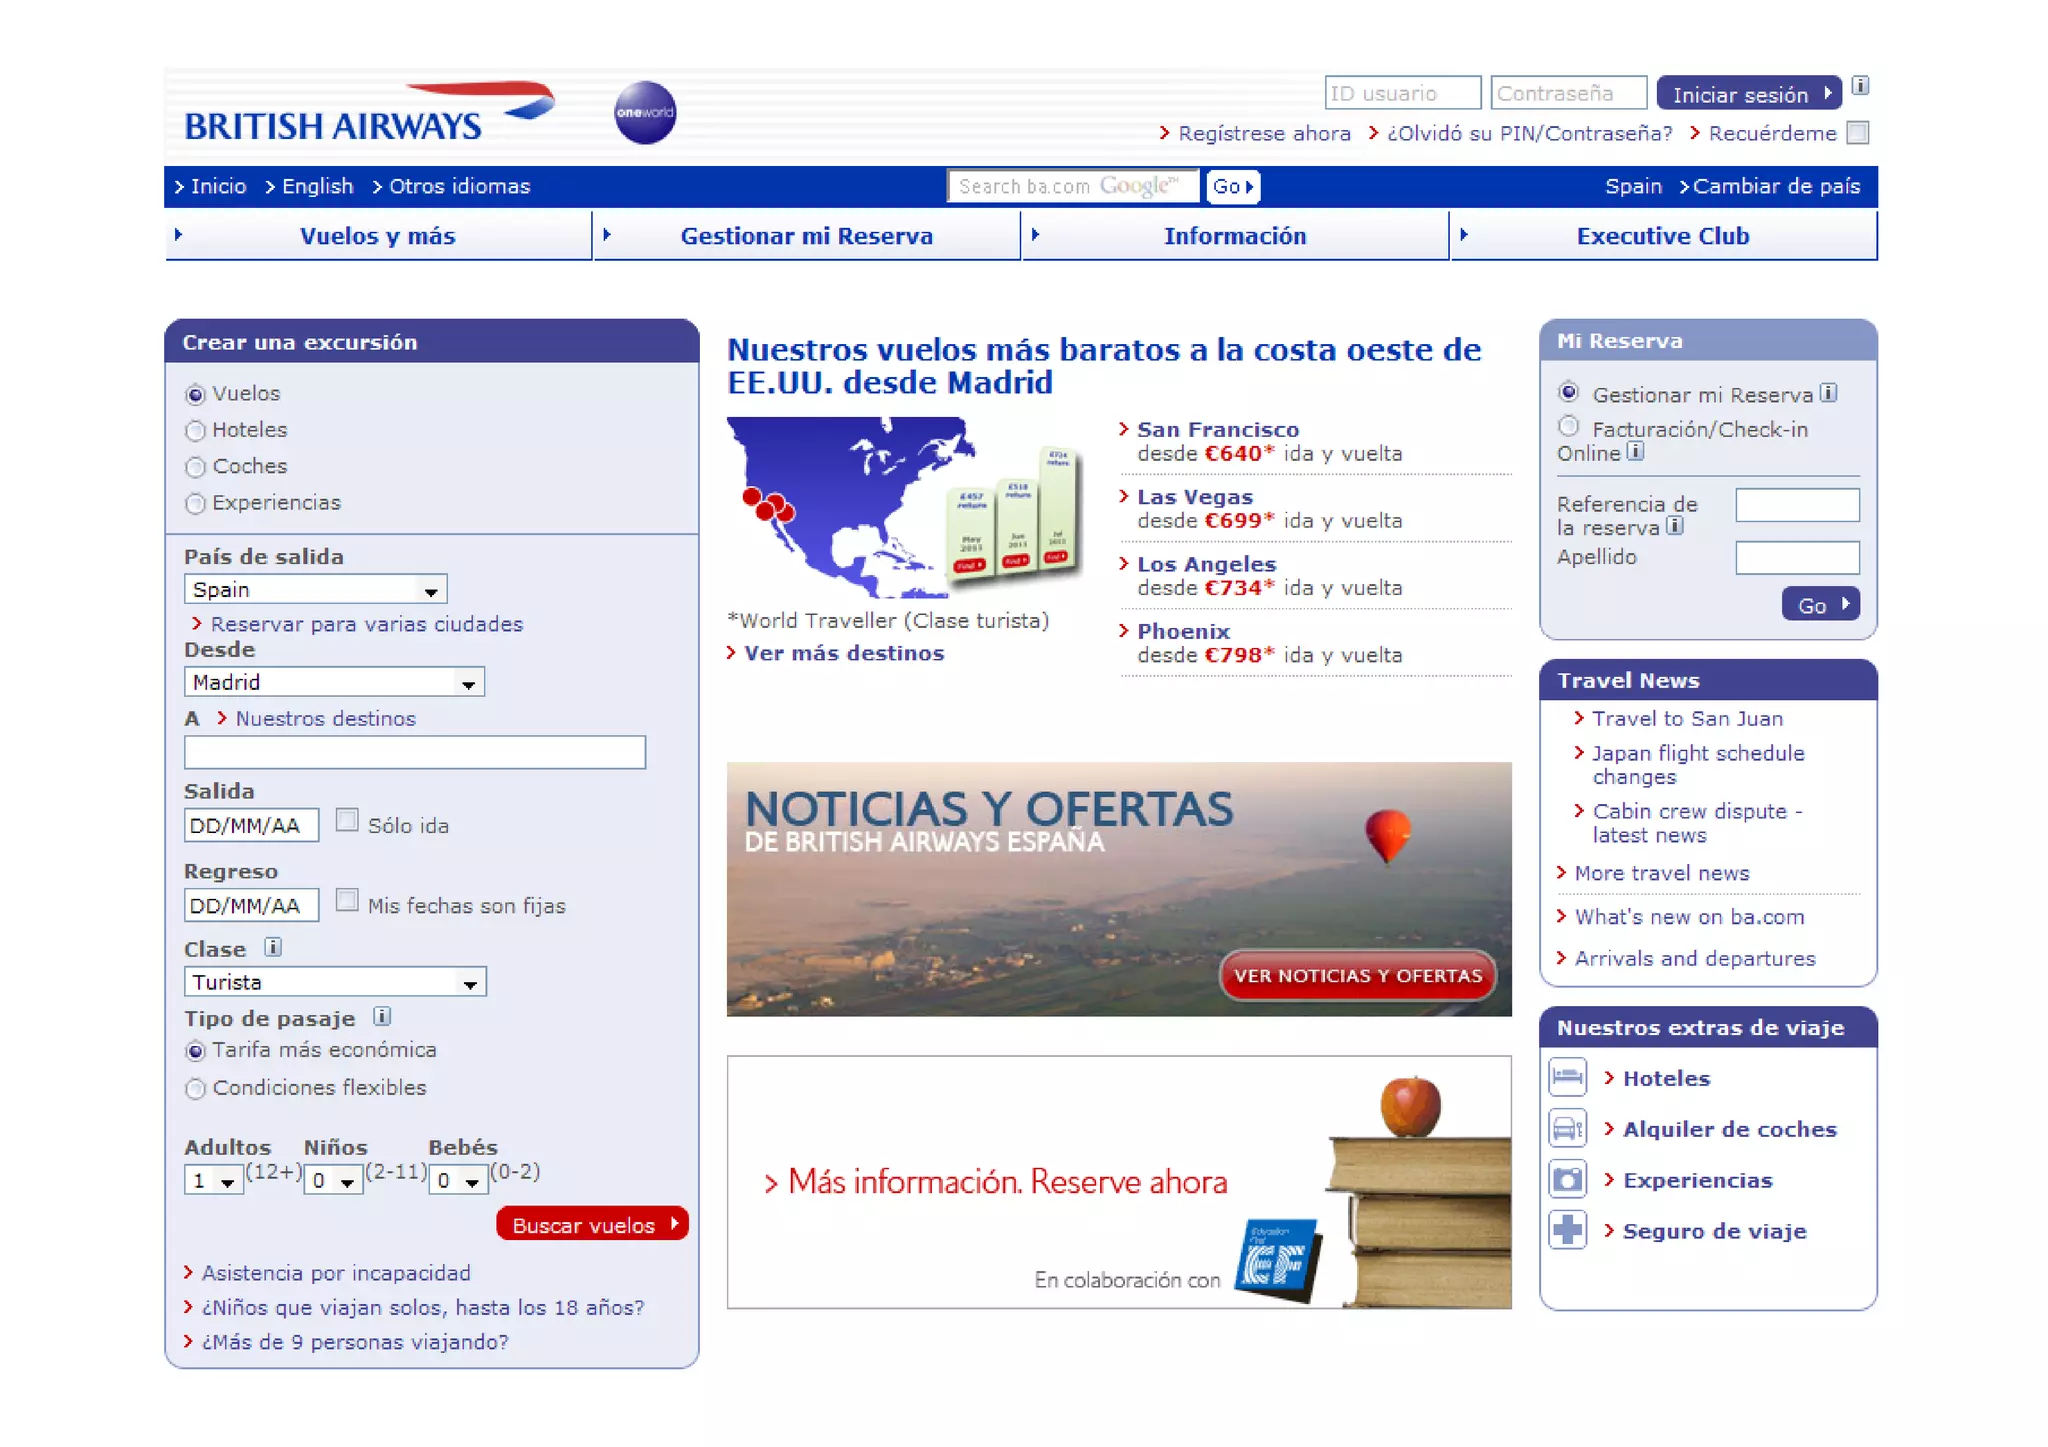Select Facturación/Check-in Online radio button
The width and height of the screenshot is (2048, 1447).
[1569, 427]
